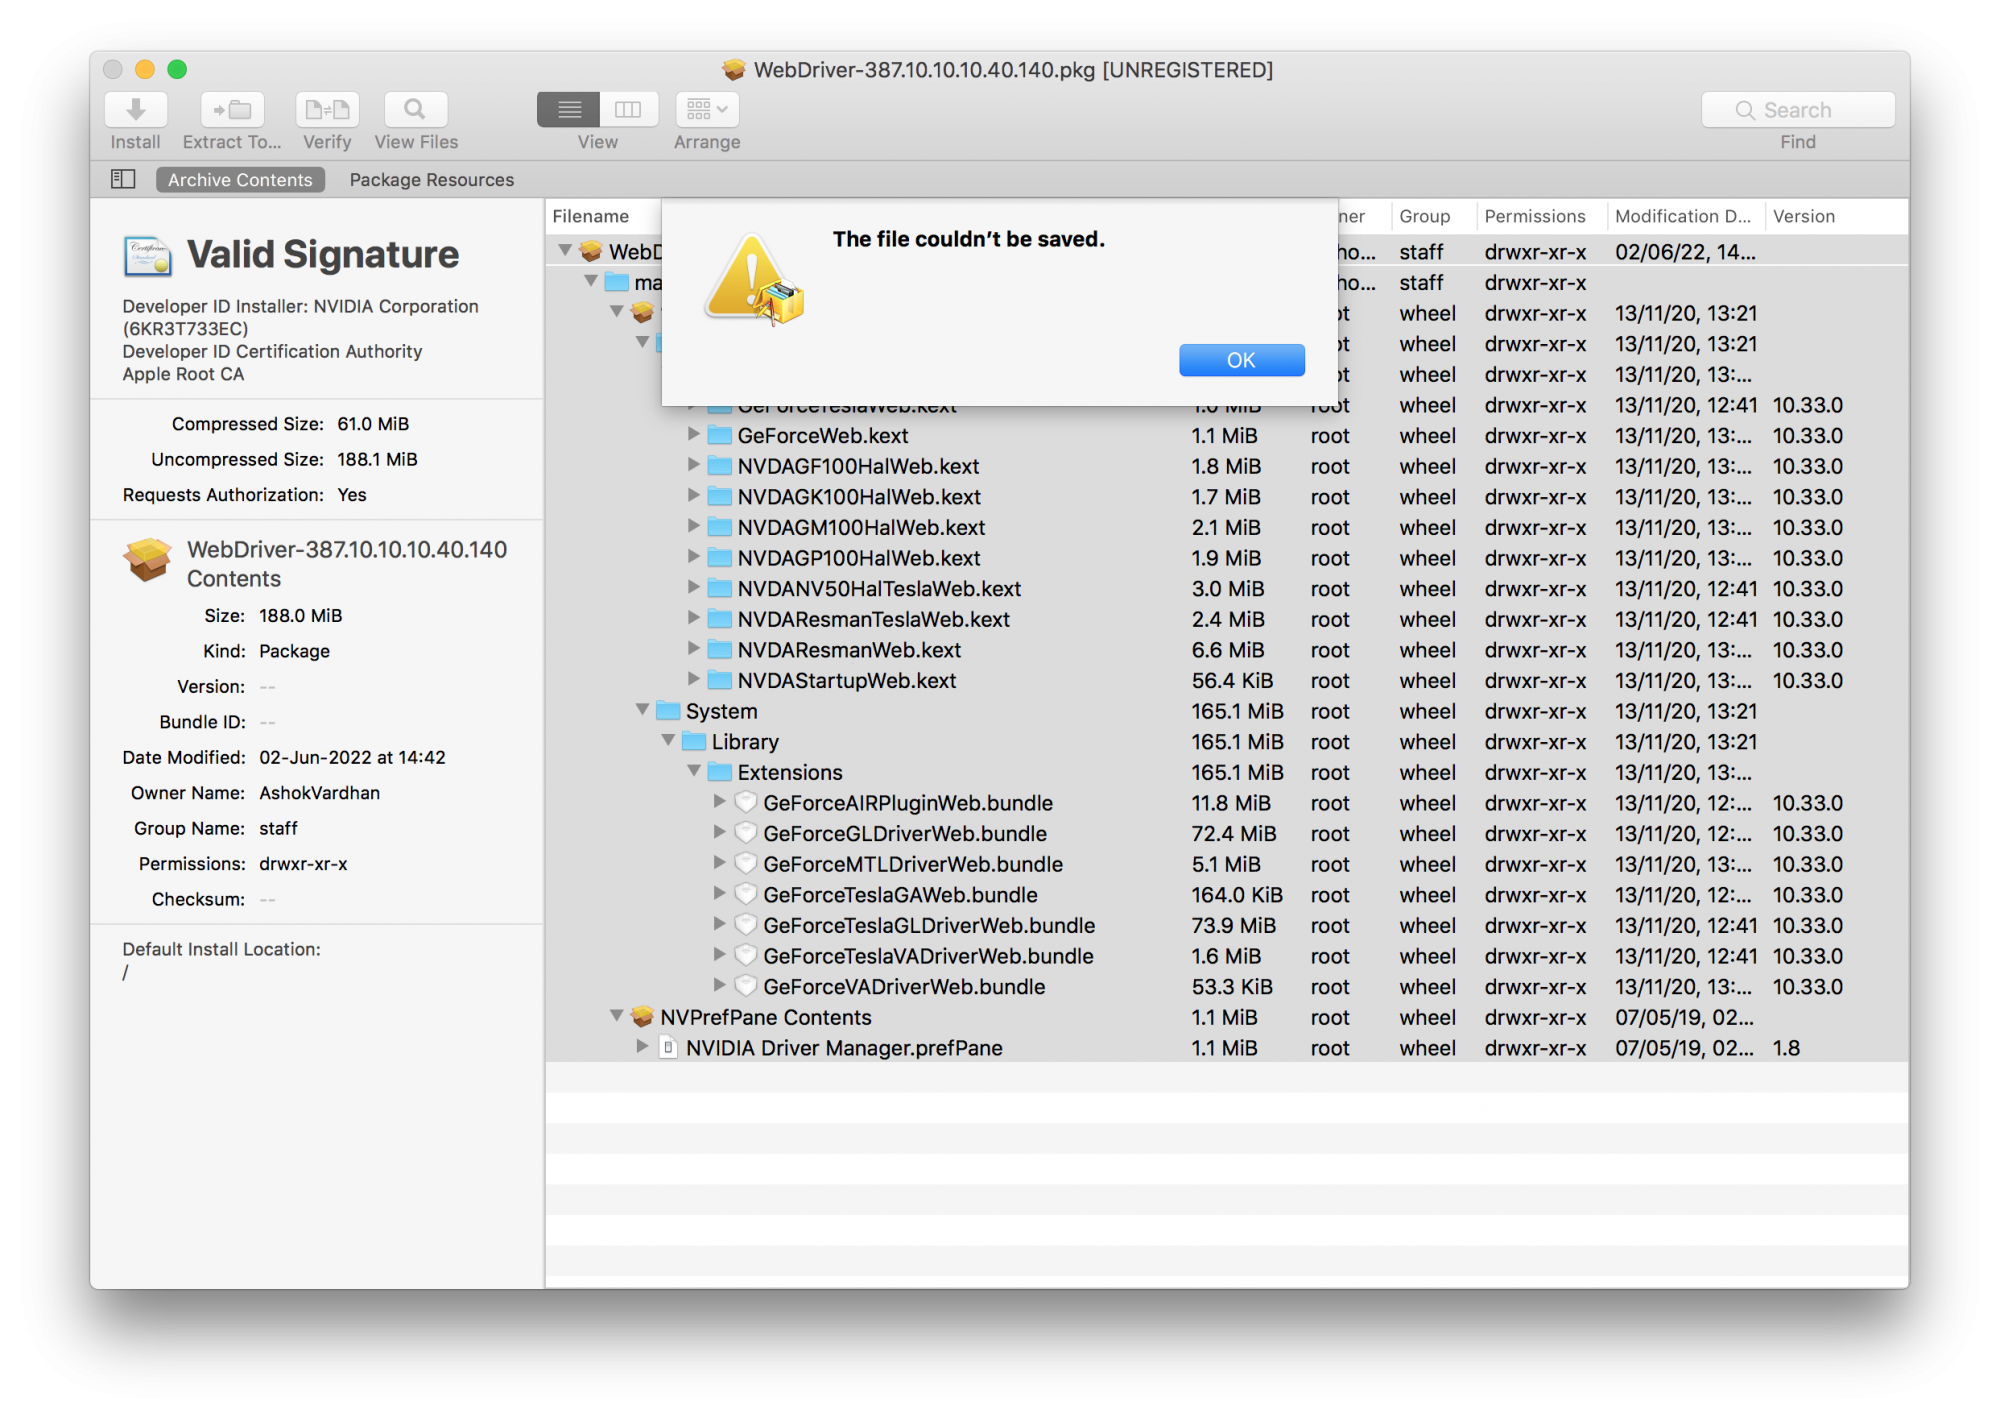Switch to list view mode
Screen dimensions: 2000x1418
click(568, 109)
